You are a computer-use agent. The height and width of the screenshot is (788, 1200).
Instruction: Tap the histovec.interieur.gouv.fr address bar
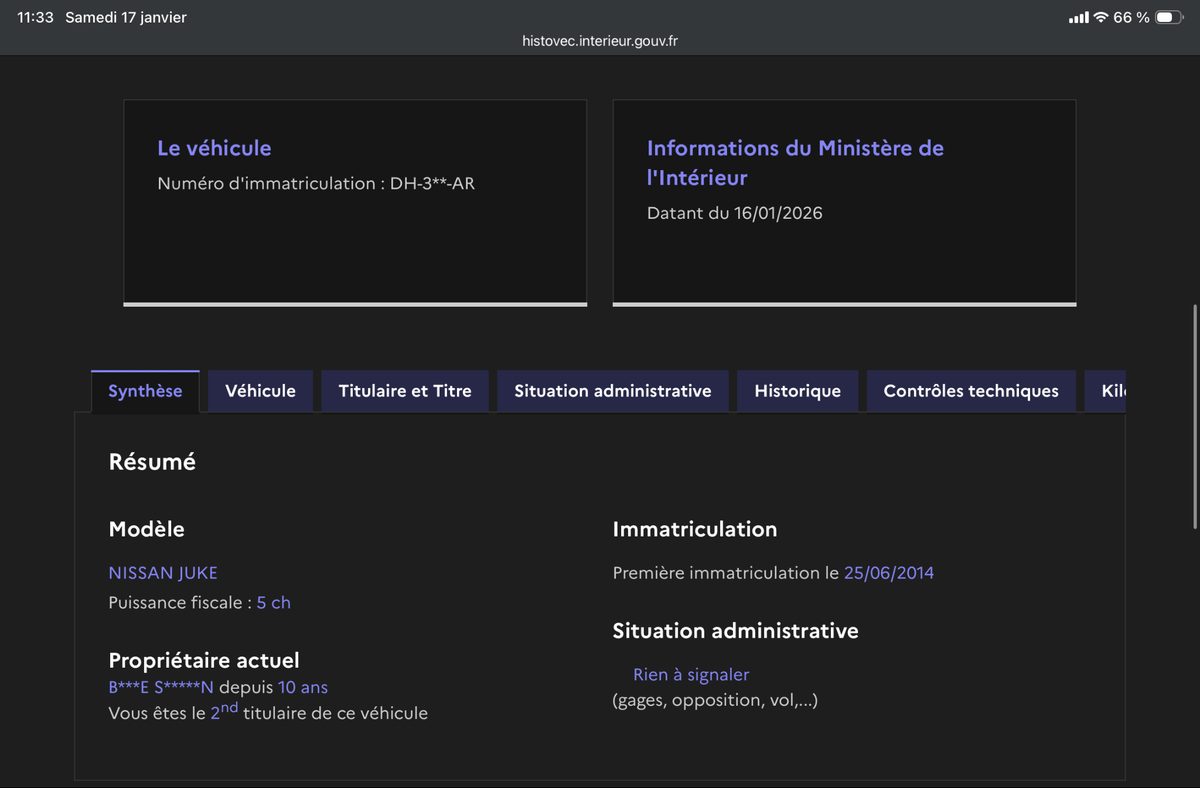point(600,41)
